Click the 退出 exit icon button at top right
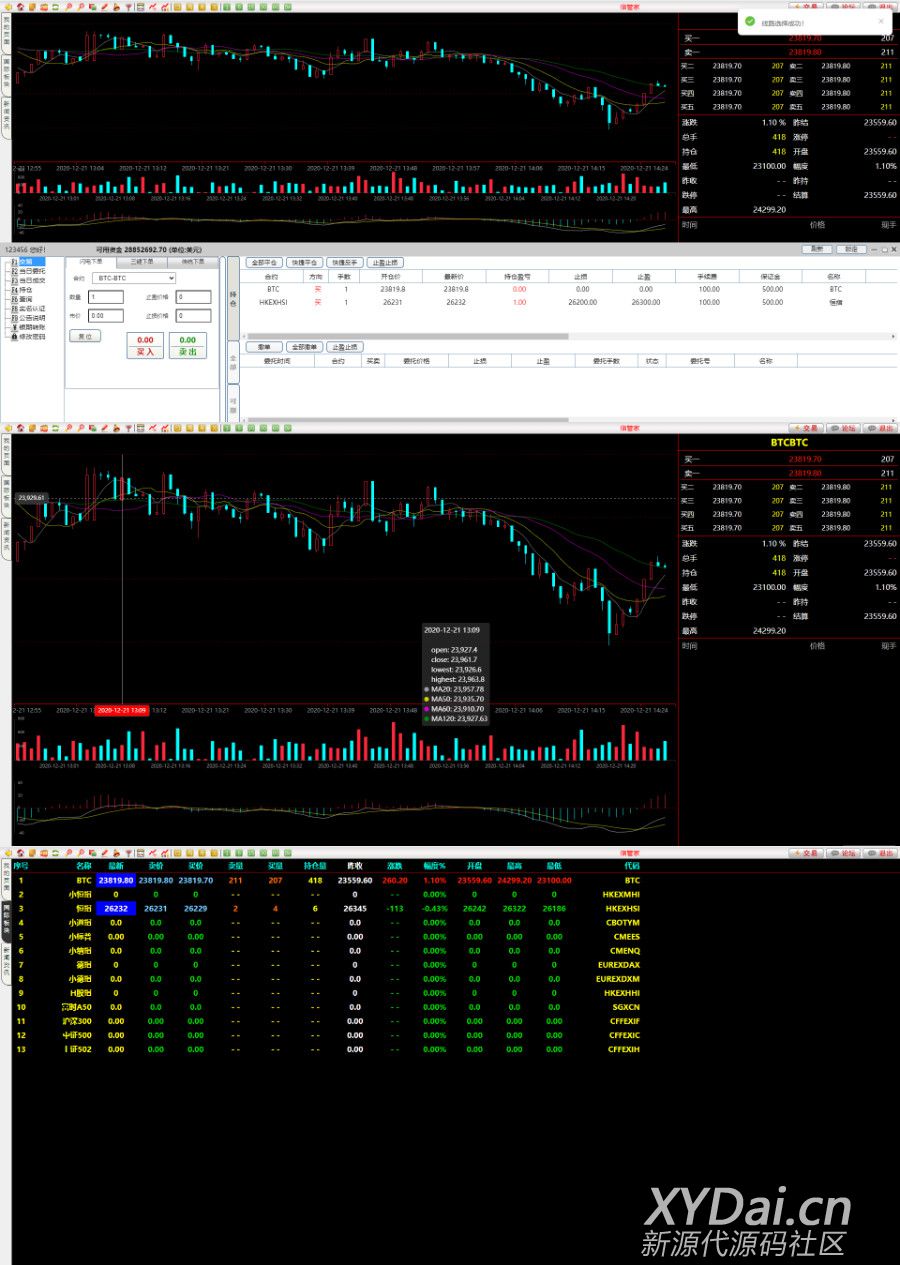Viewport: 900px width, 1265px height. (x=880, y=7)
